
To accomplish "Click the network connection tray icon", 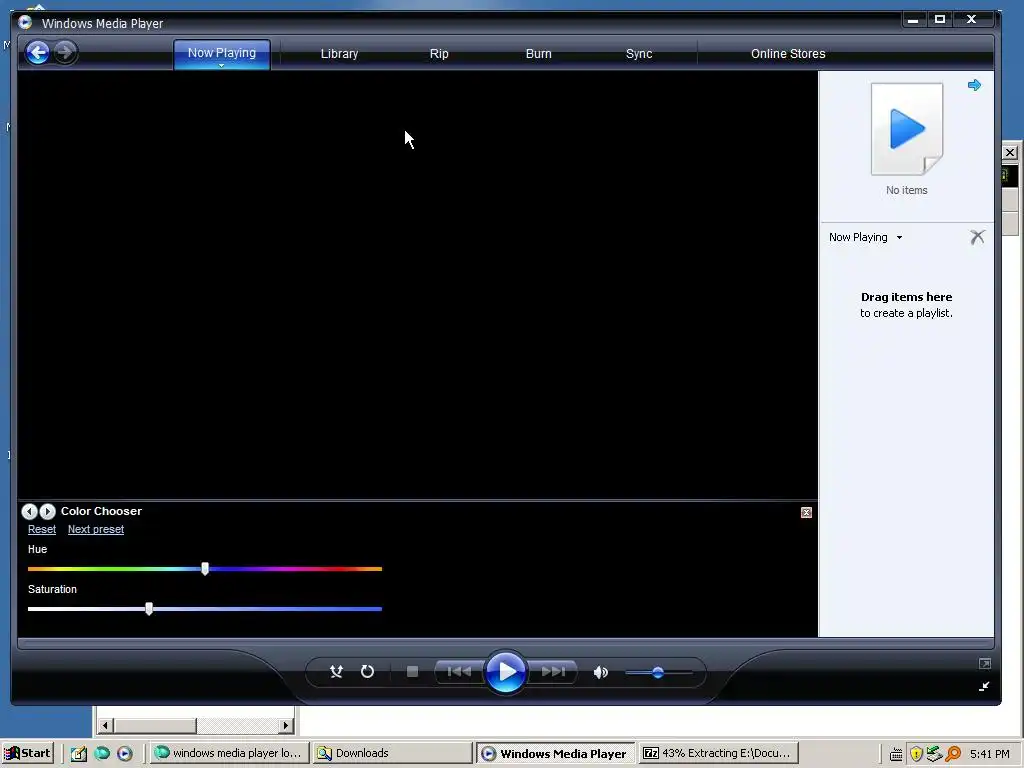I will [x=935, y=754].
